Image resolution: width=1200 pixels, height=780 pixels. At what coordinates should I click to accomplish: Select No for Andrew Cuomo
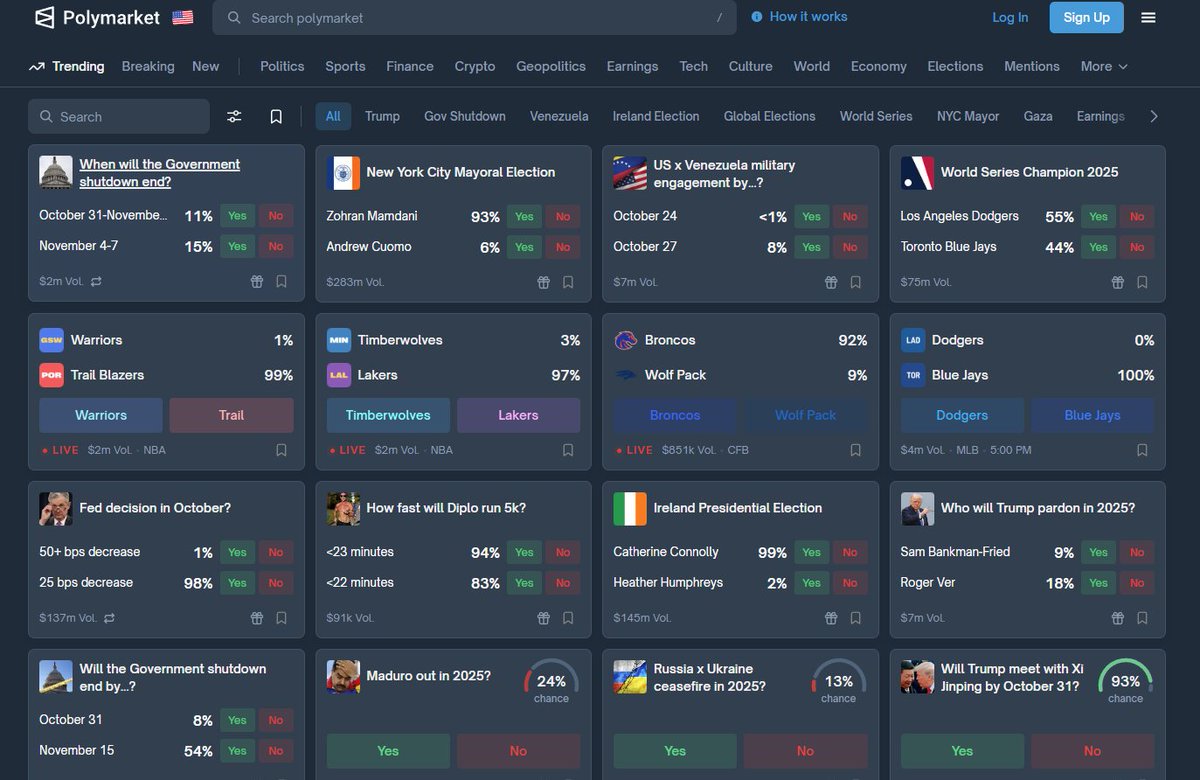coord(563,247)
